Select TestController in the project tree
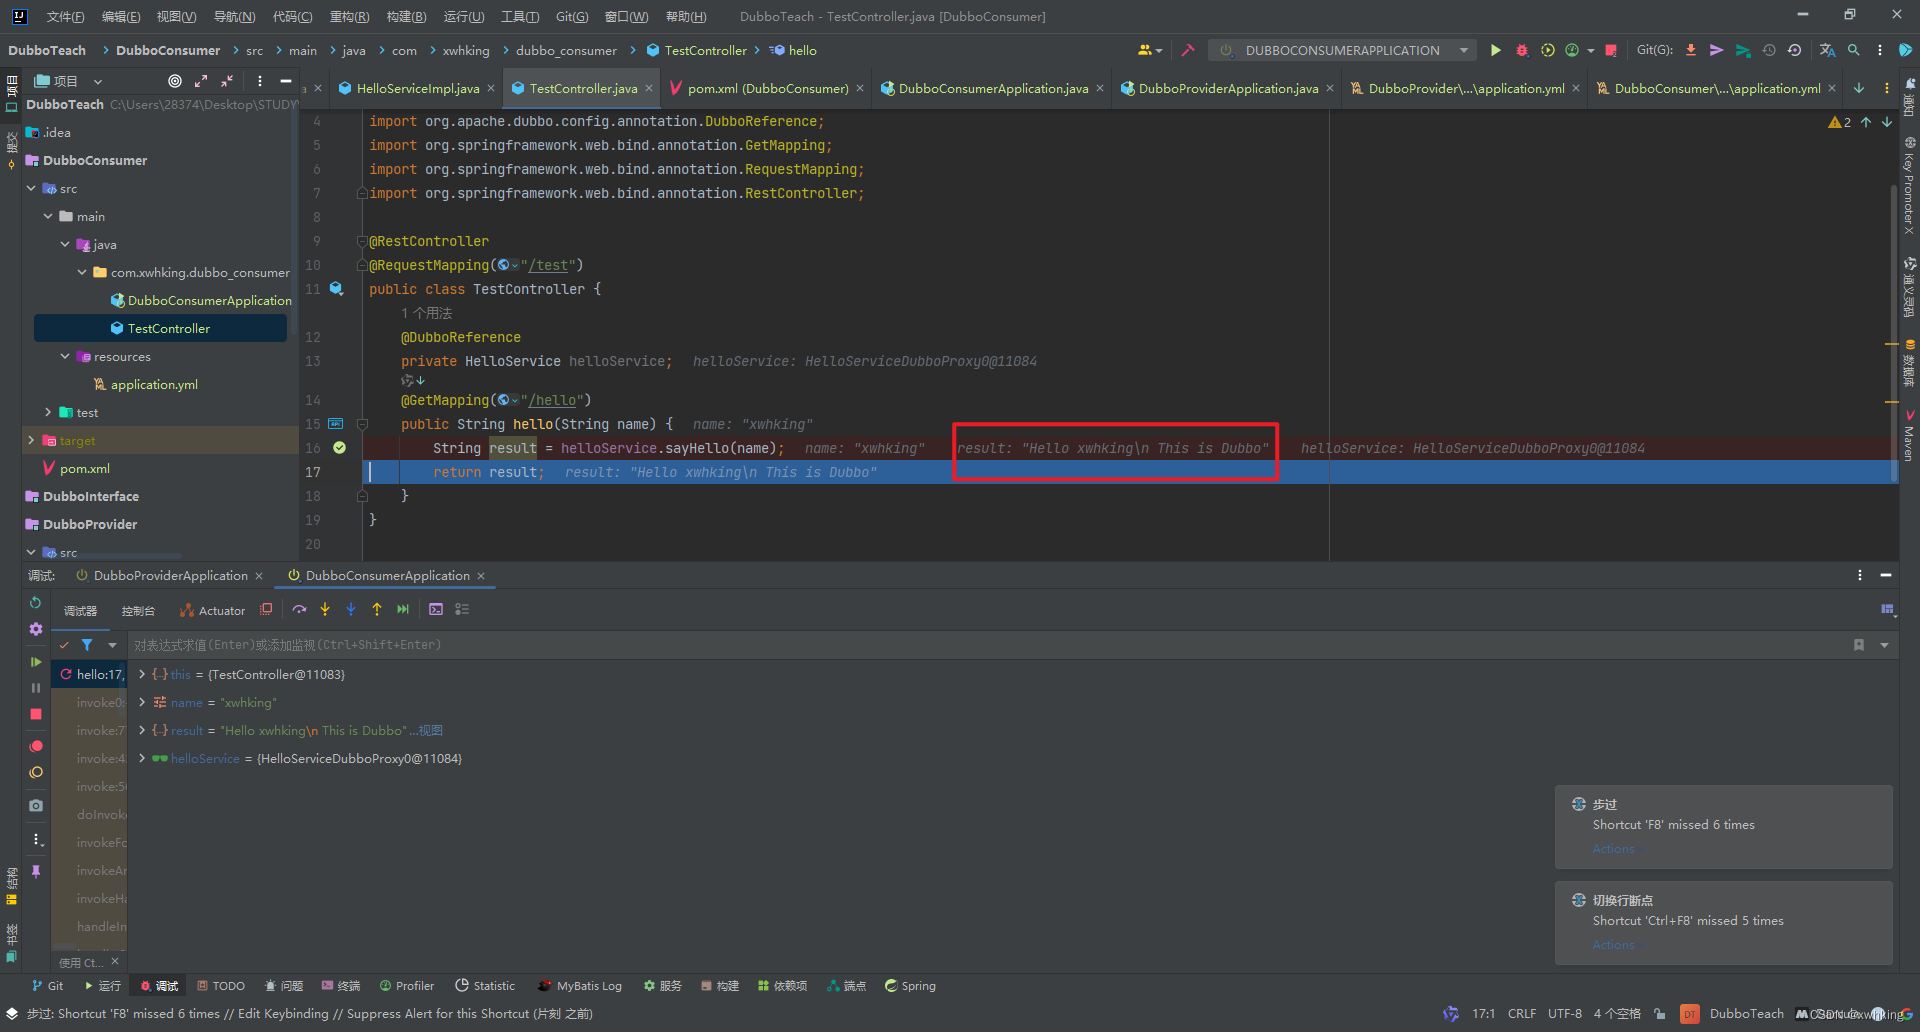 click(160, 328)
